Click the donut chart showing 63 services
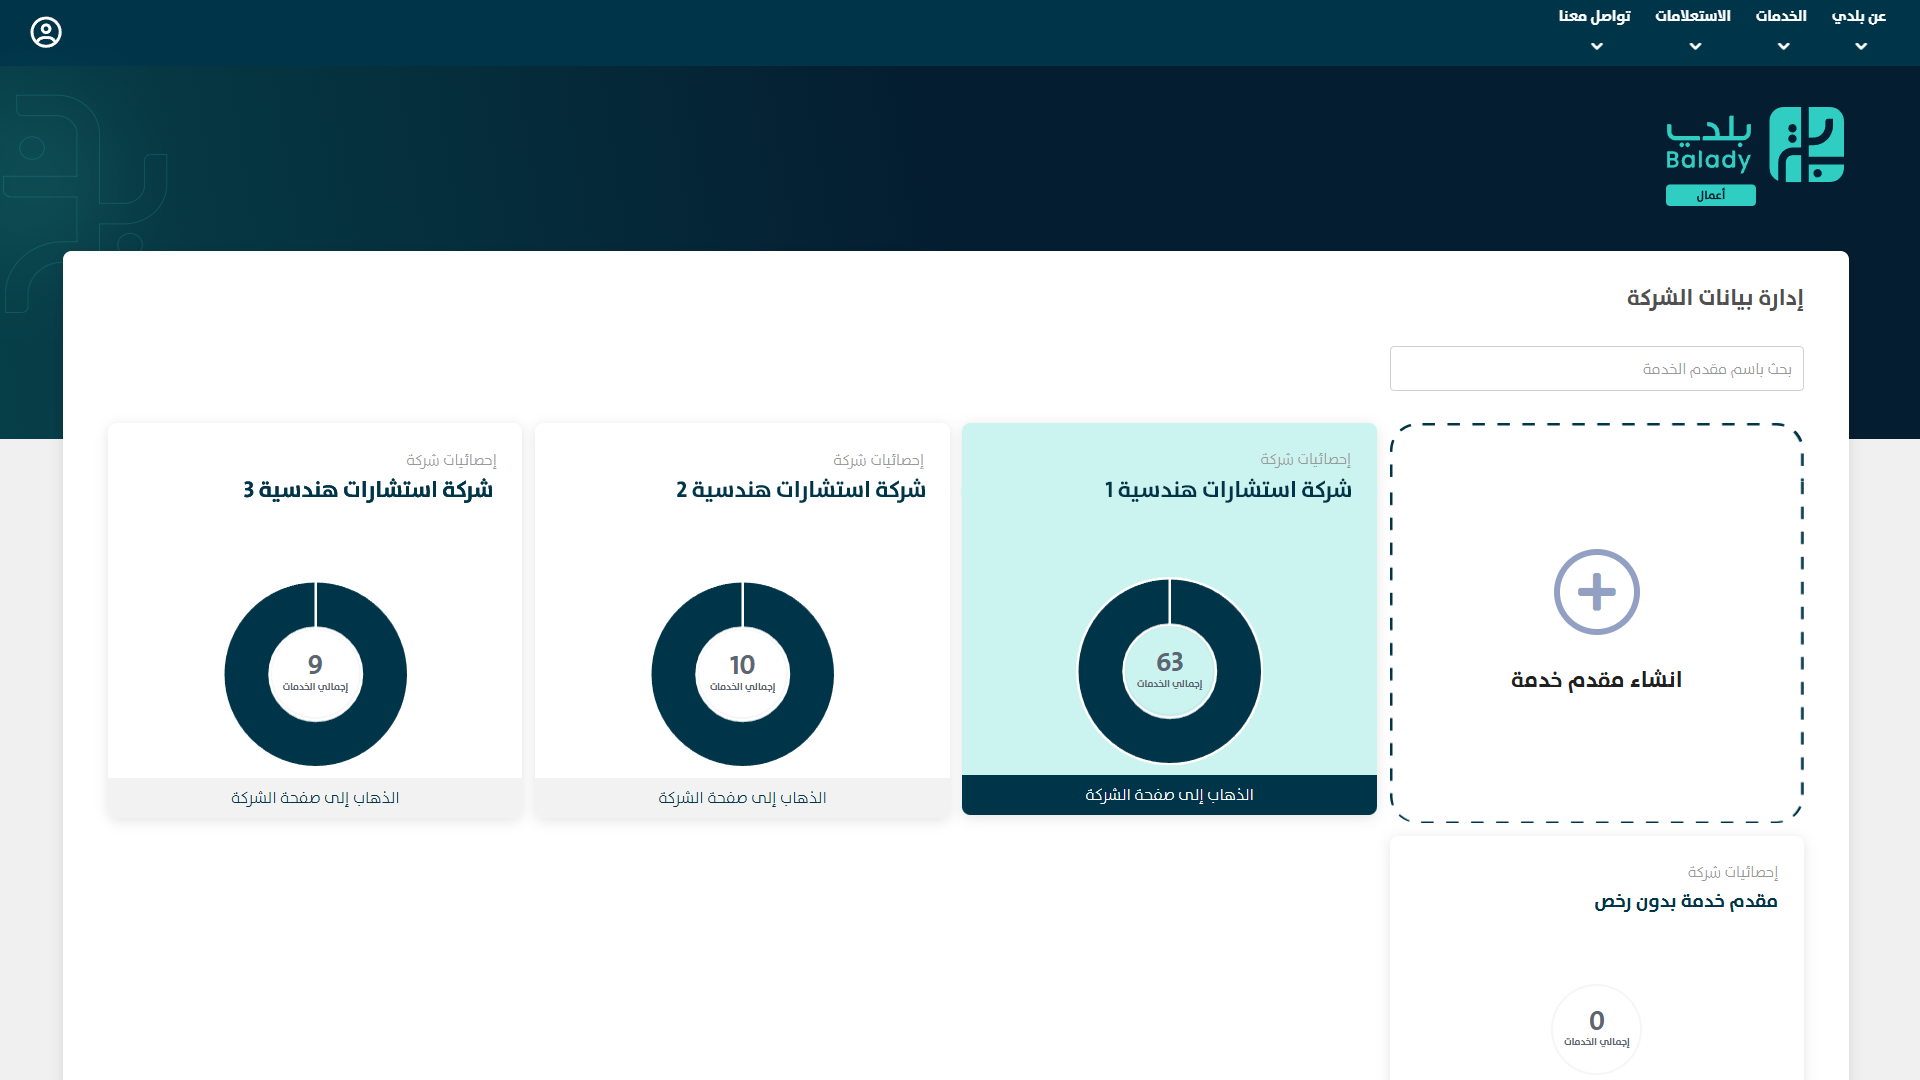This screenshot has height=1080, width=1920. [1169, 671]
